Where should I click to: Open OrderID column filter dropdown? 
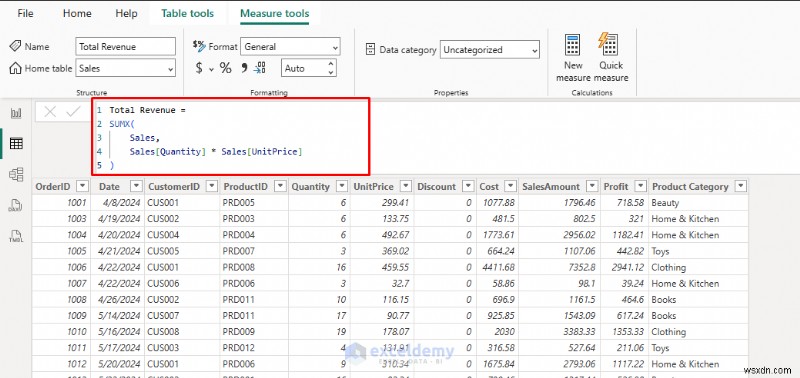(82, 186)
